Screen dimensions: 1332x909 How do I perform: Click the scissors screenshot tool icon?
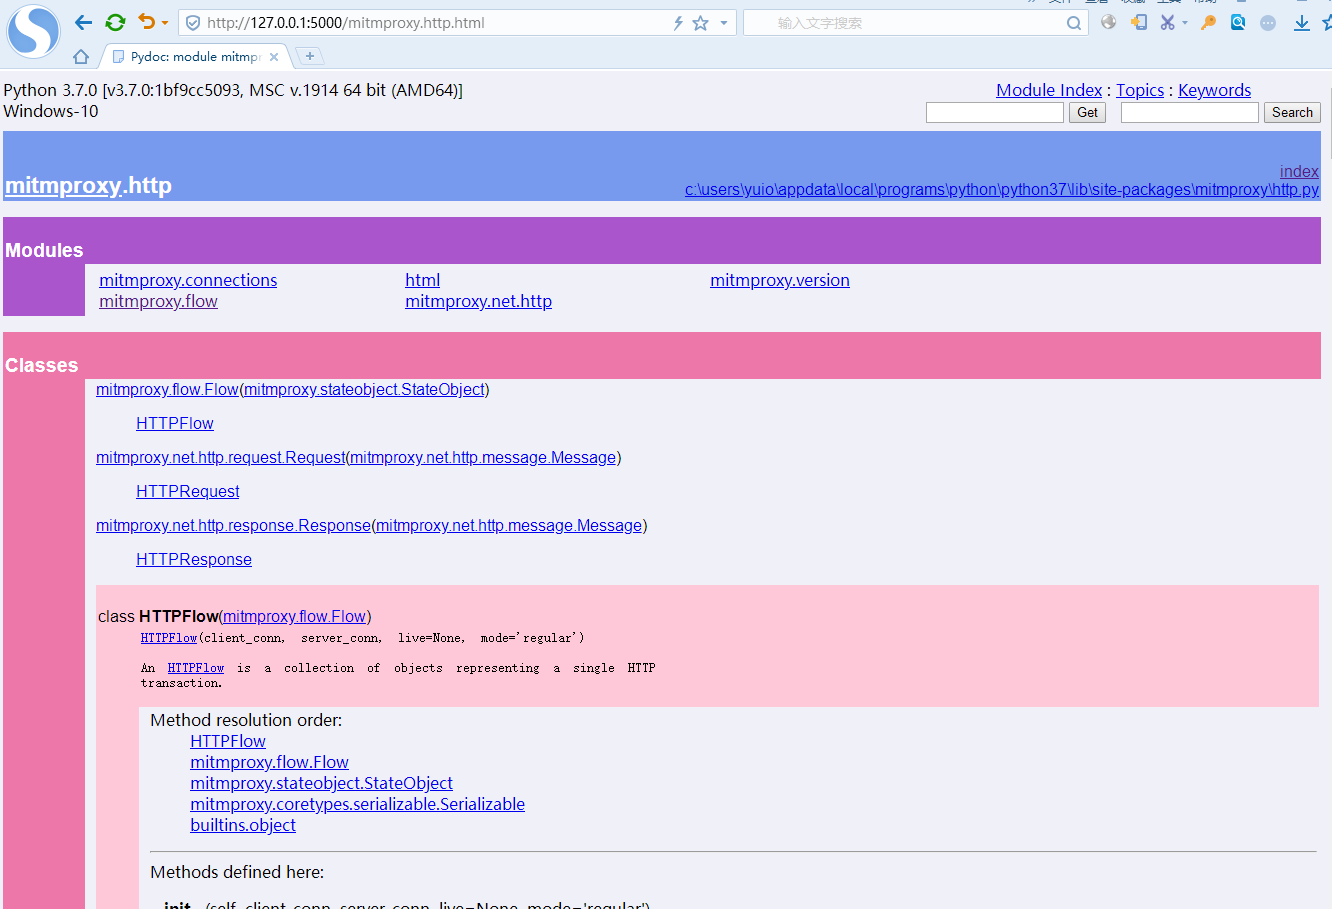tap(1167, 22)
